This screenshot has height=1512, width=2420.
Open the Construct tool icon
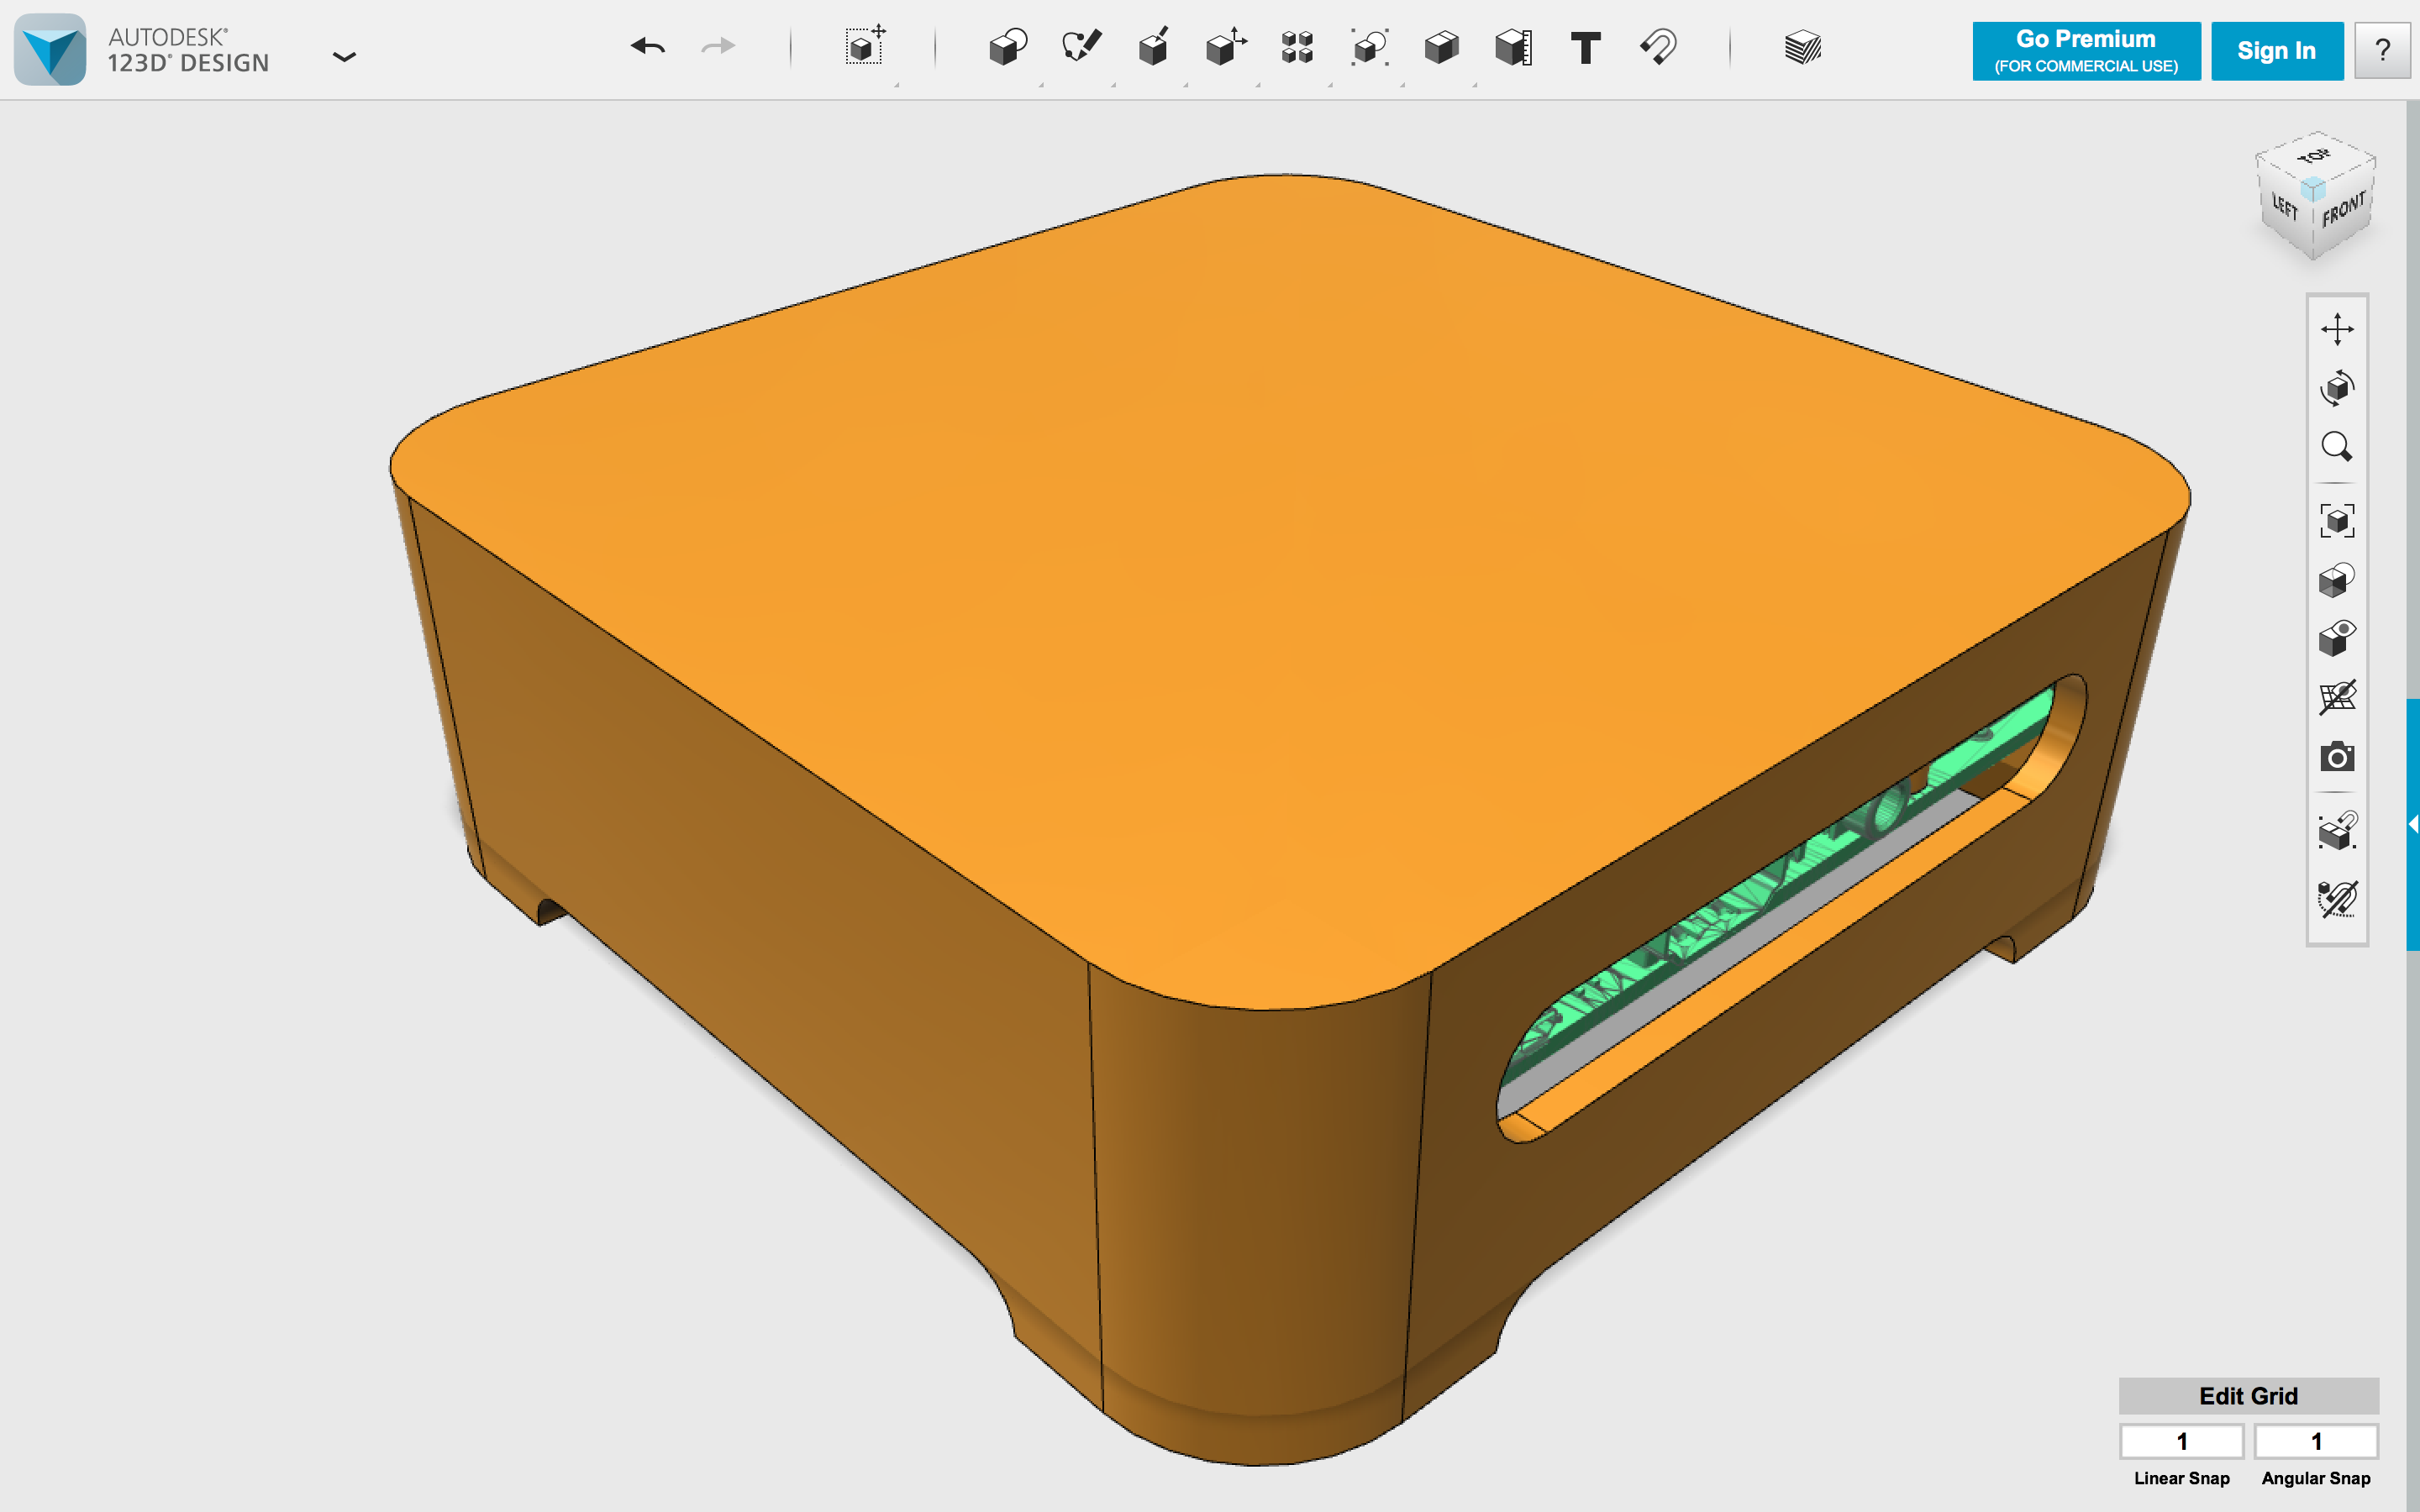(x=1153, y=47)
